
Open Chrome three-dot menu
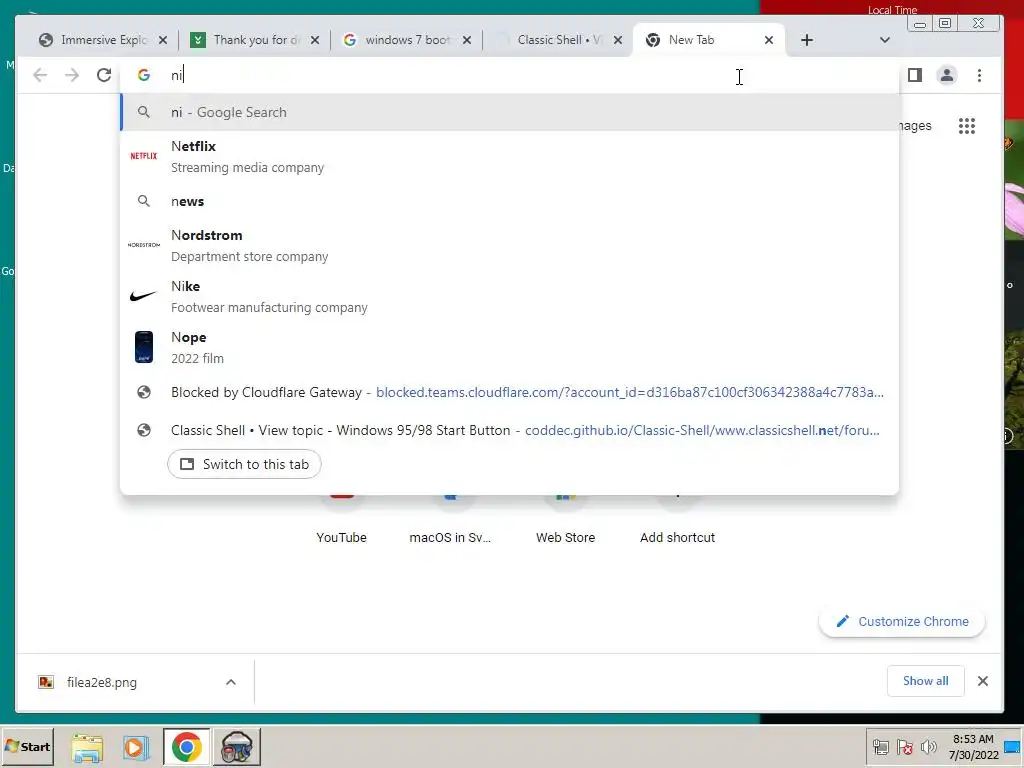point(979,75)
